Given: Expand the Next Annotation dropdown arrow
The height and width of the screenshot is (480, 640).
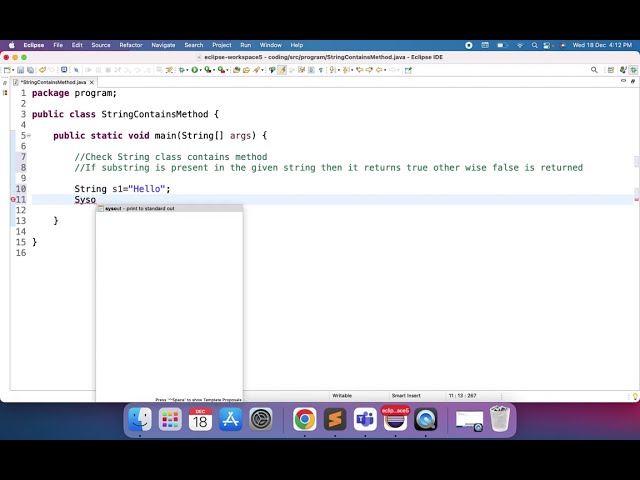Looking at the screenshot, I should 339,70.
